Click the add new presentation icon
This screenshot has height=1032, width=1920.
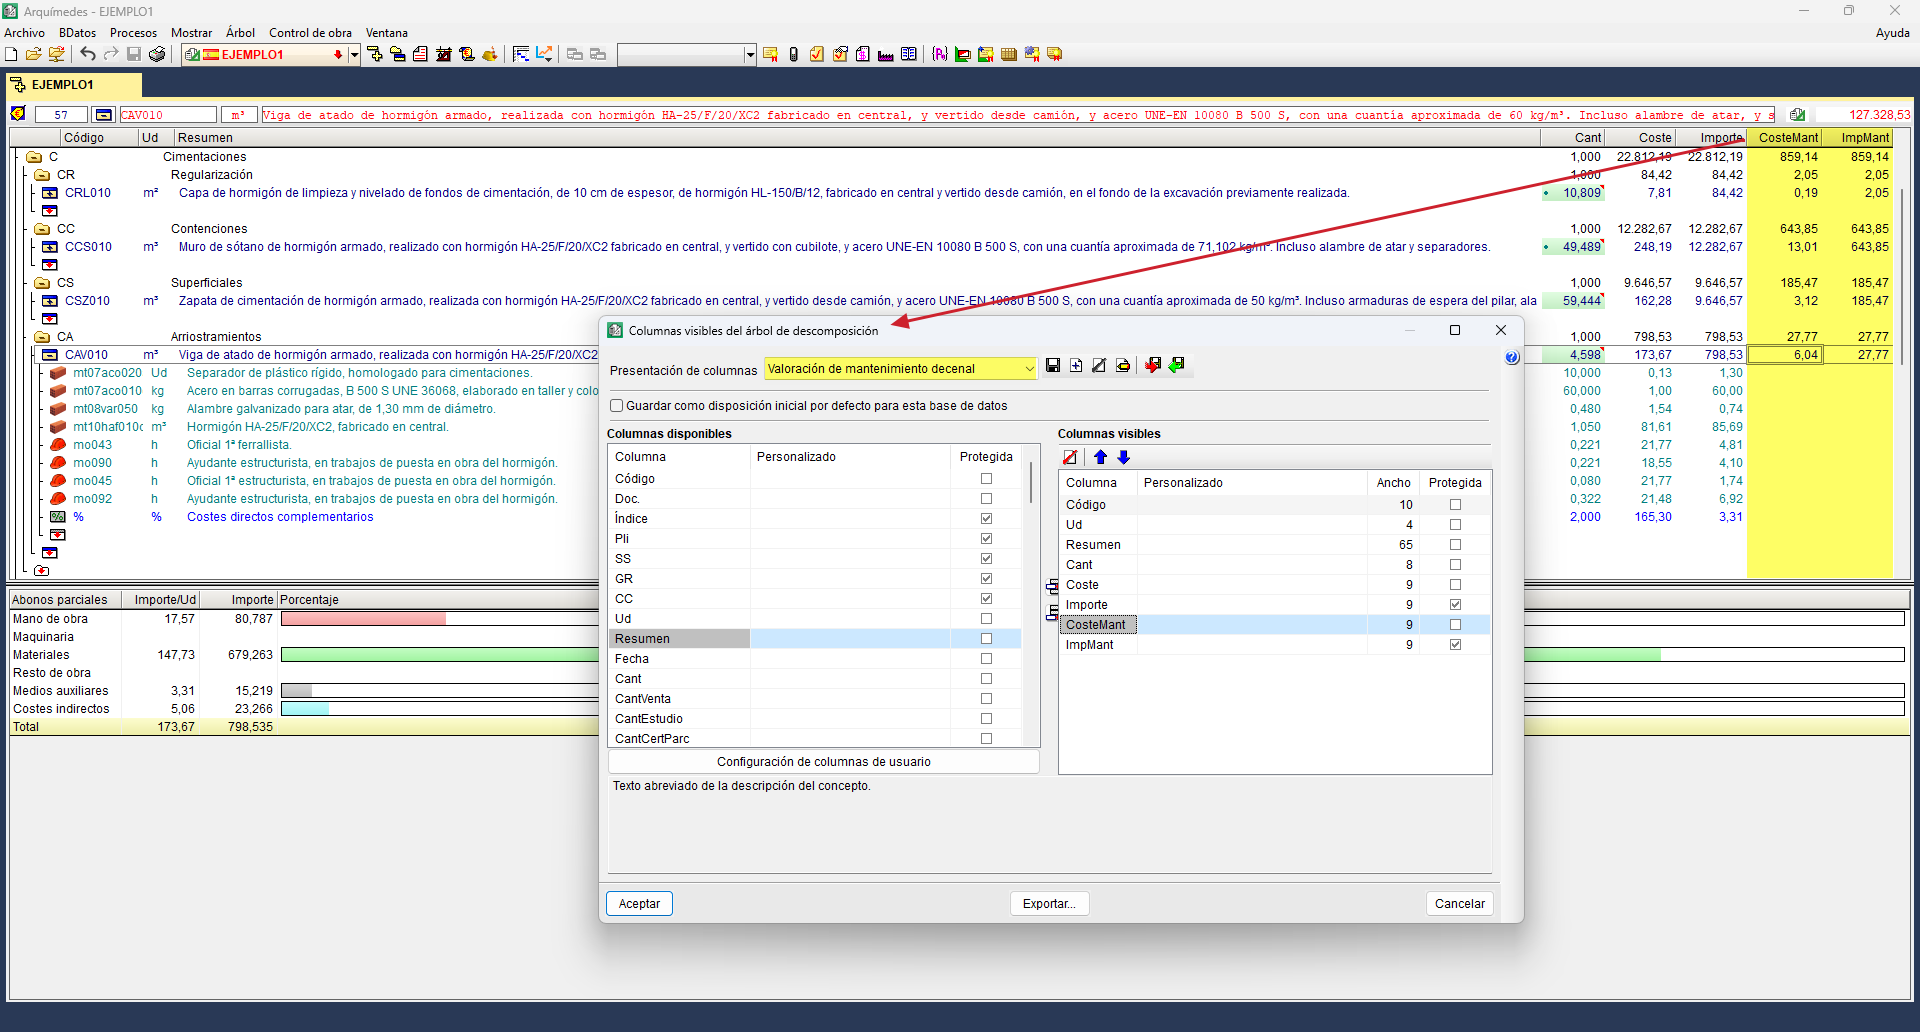(1076, 366)
